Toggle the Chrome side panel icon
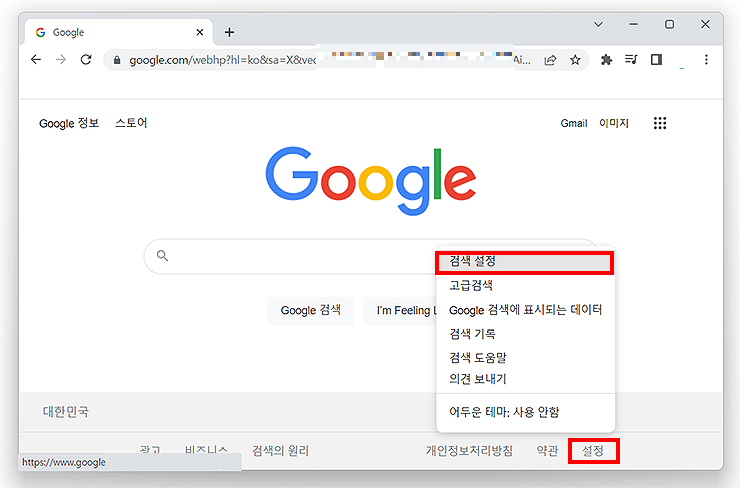740x488 pixels. [656, 59]
